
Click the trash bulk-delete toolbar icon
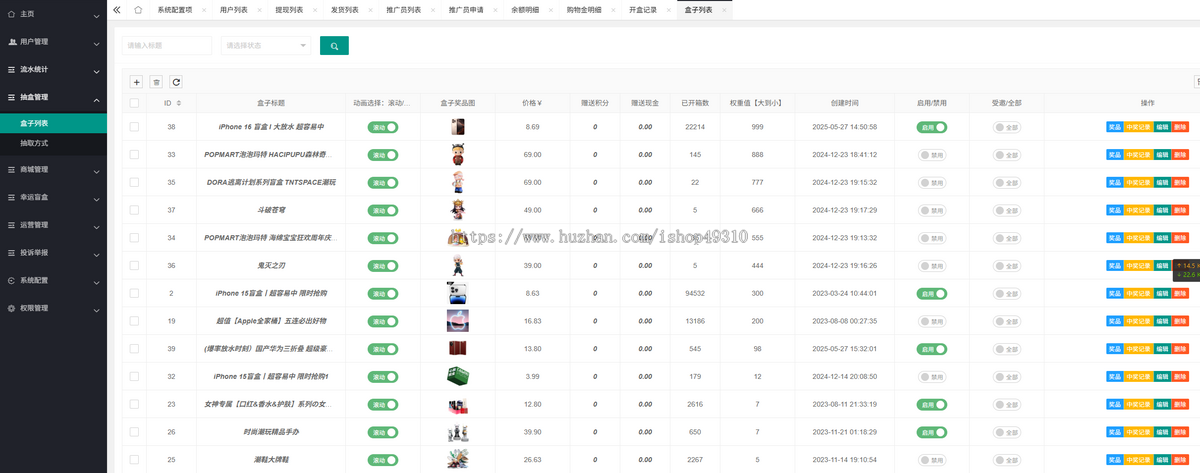(x=156, y=82)
